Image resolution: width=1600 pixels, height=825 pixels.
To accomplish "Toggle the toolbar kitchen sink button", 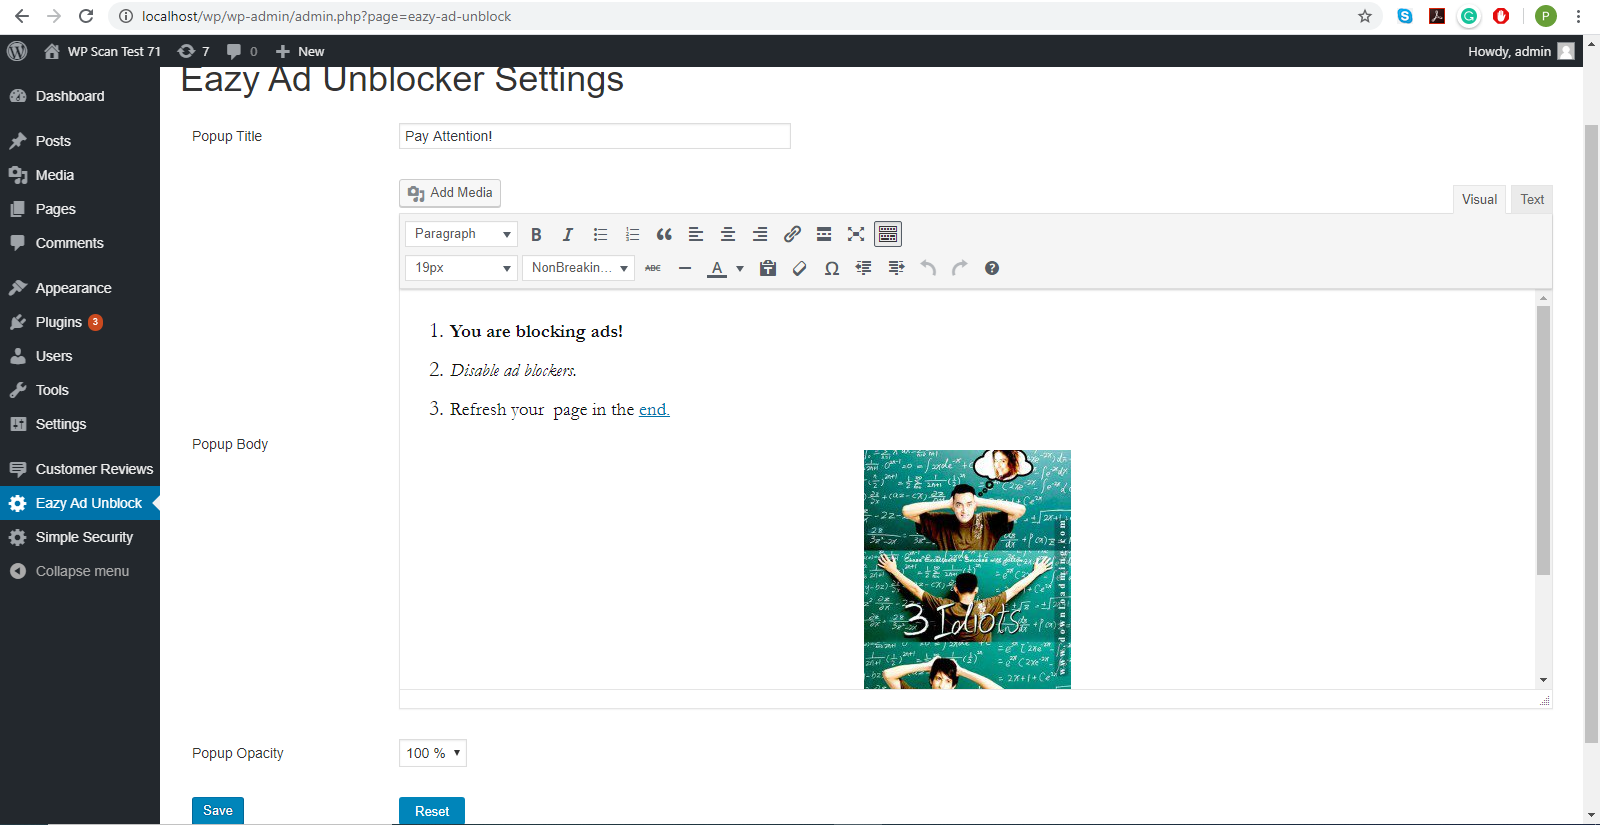I will (888, 234).
